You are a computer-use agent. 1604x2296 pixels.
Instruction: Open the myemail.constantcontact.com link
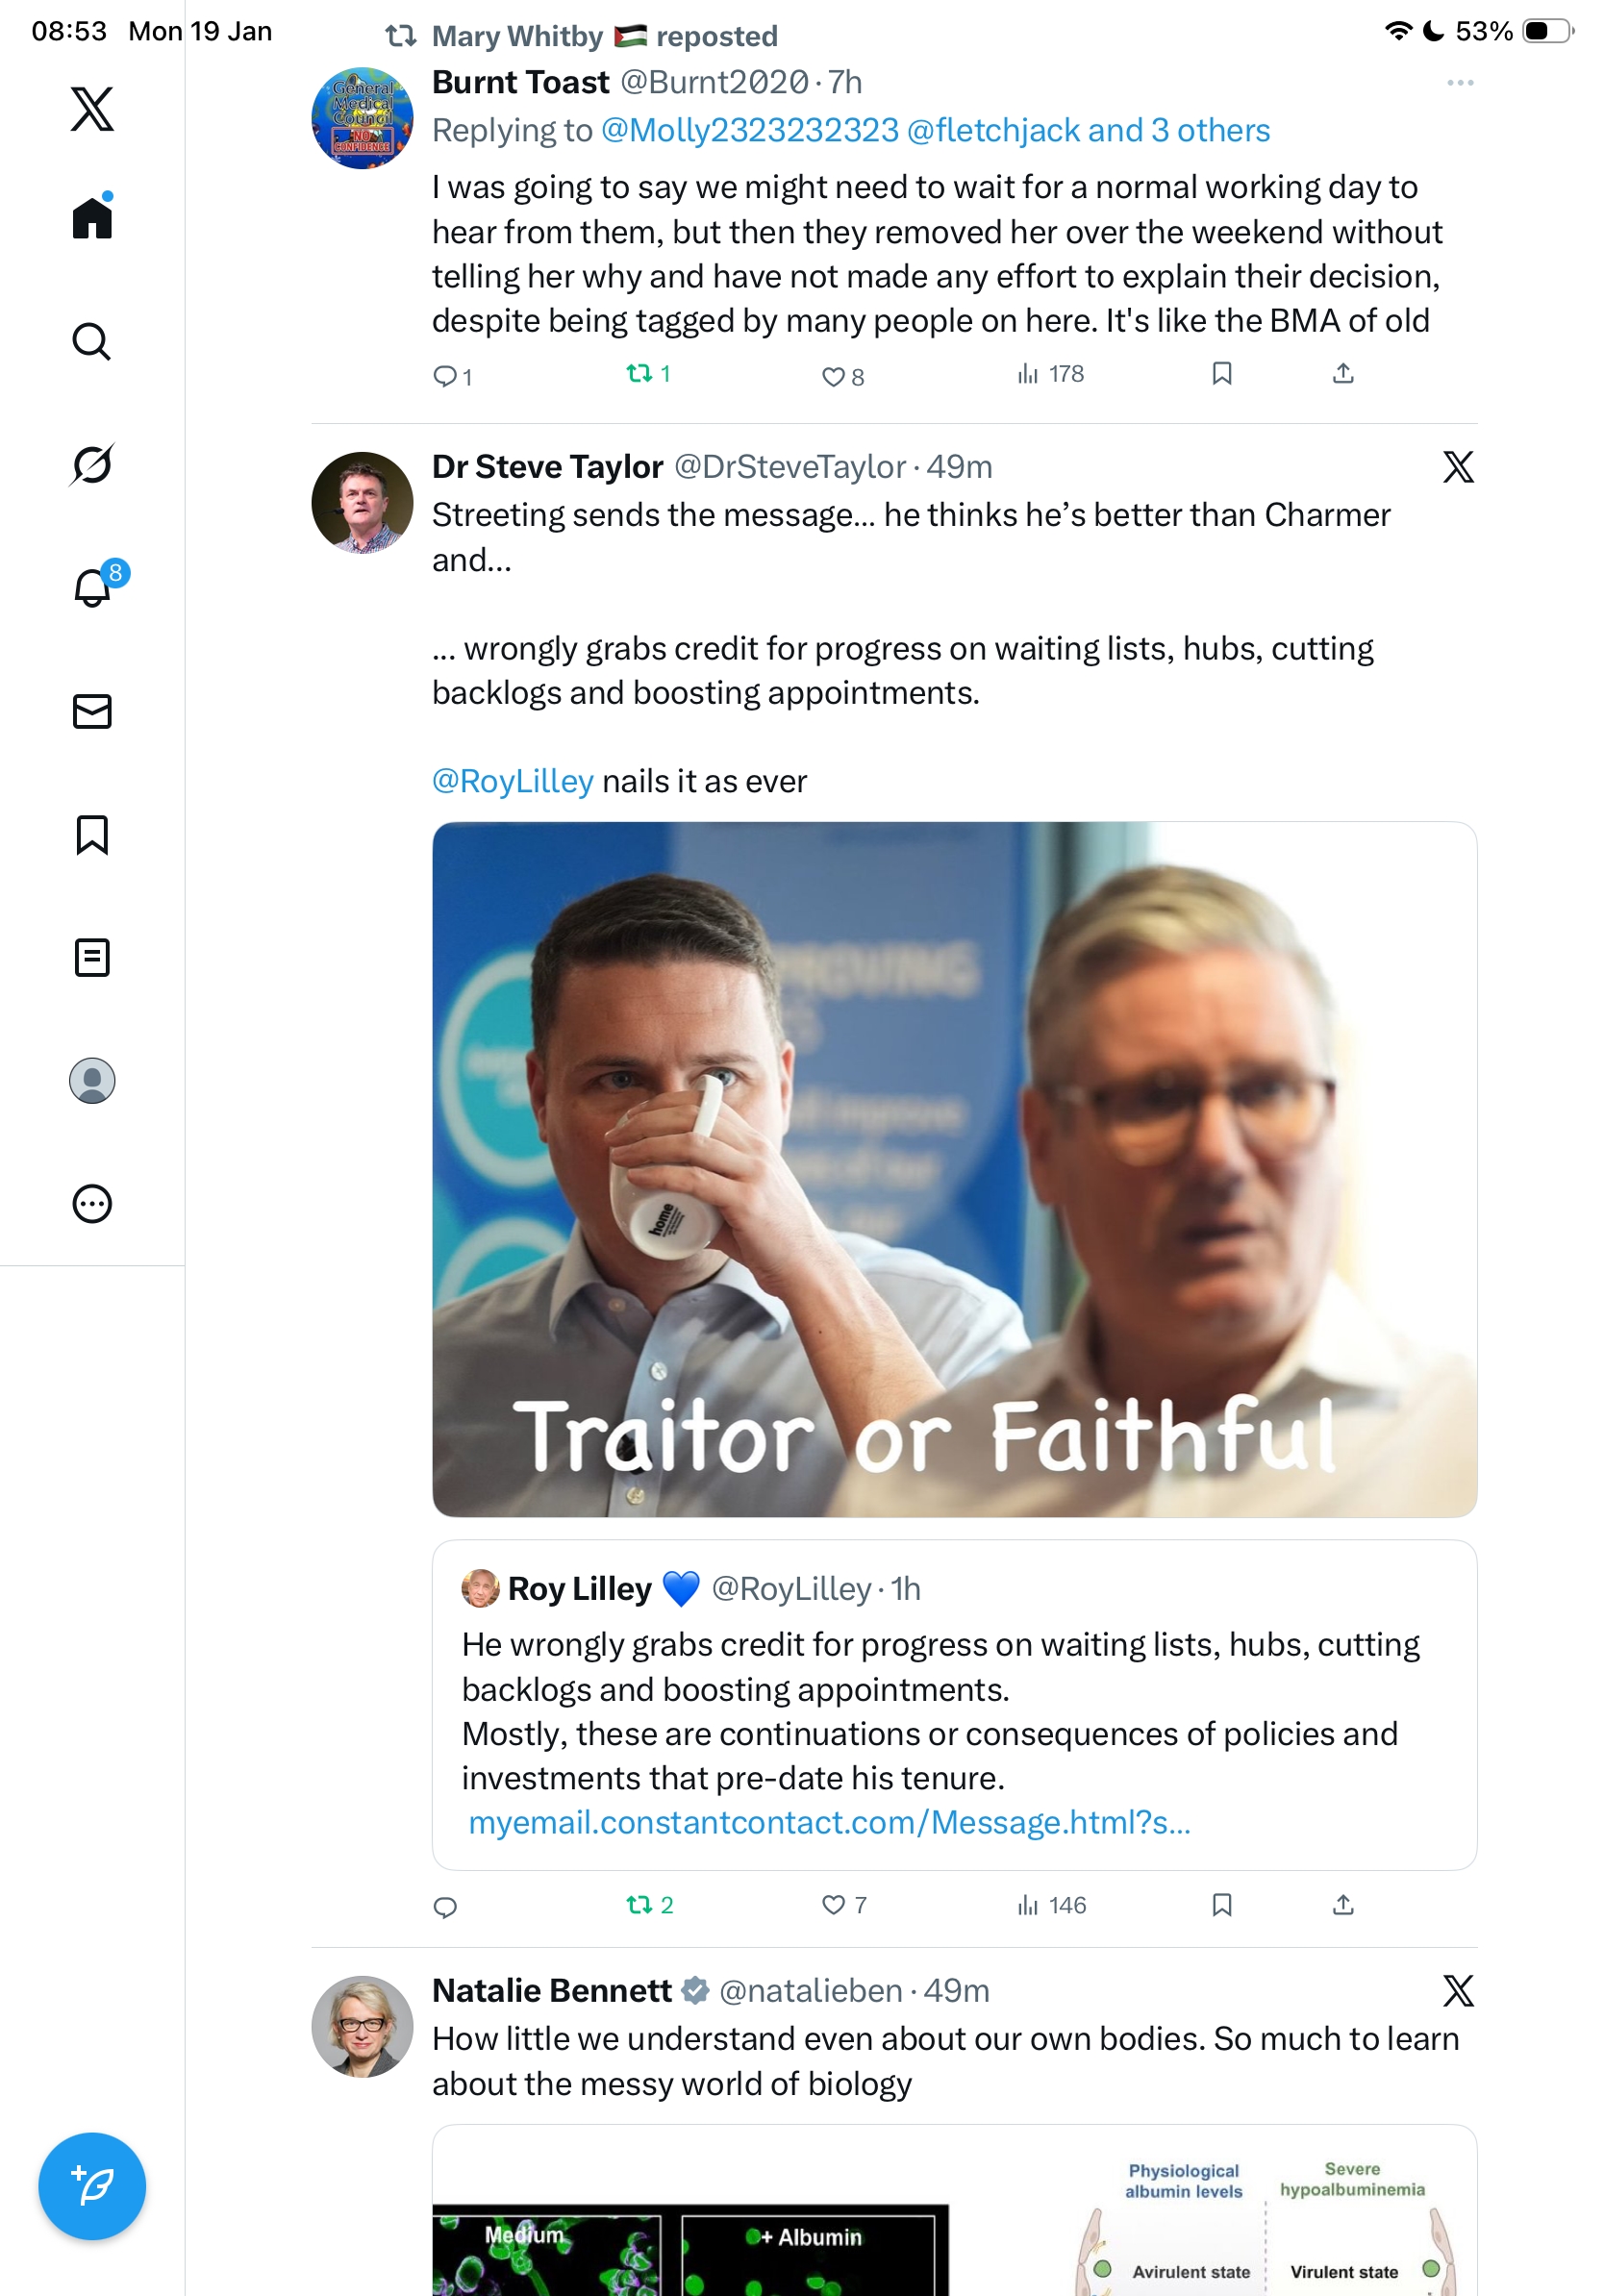(x=829, y=1823)
